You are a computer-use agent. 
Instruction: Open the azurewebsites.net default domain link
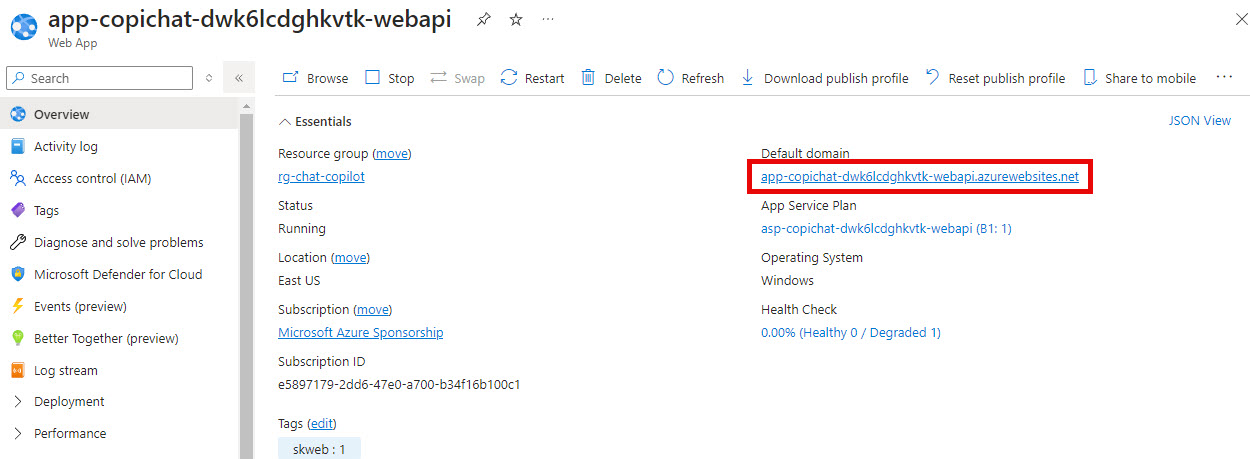click(920, 176)
